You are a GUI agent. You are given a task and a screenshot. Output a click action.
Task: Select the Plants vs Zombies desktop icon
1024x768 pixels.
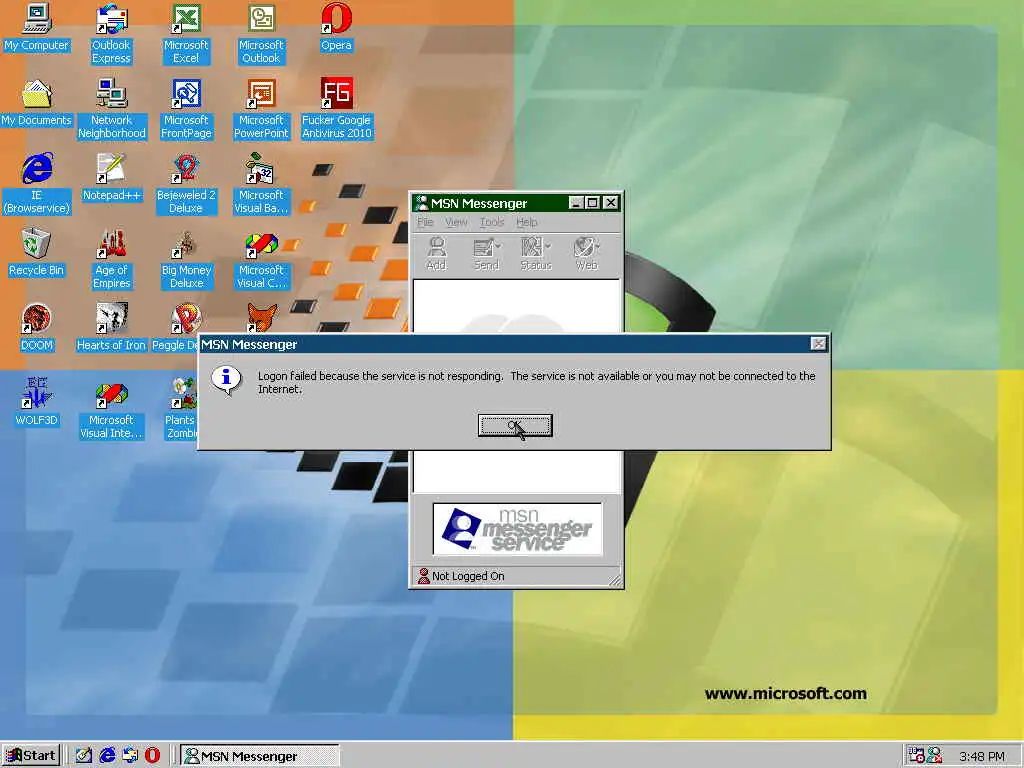[x=181, y=409]
